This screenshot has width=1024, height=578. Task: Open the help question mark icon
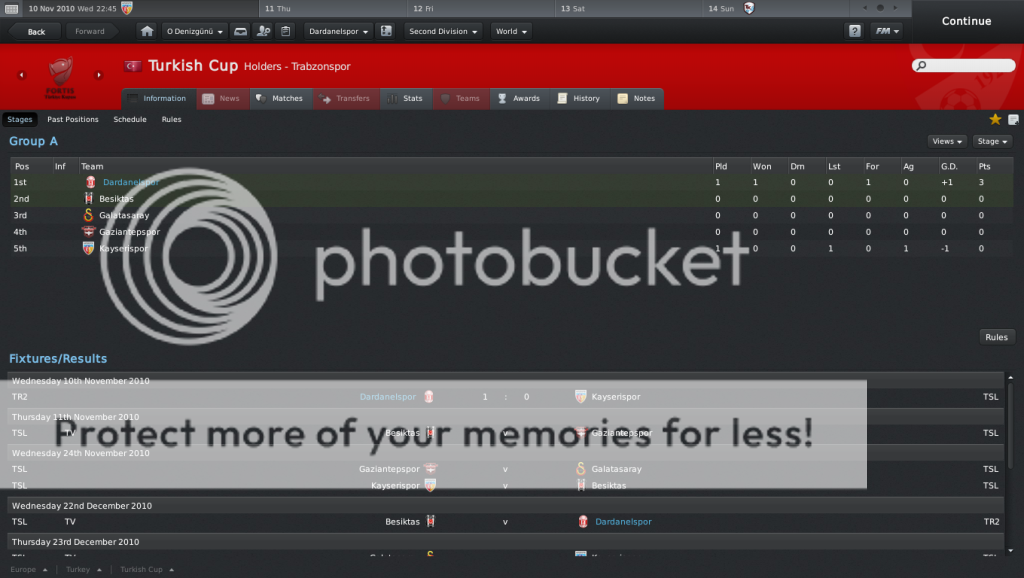coord(855,31)
